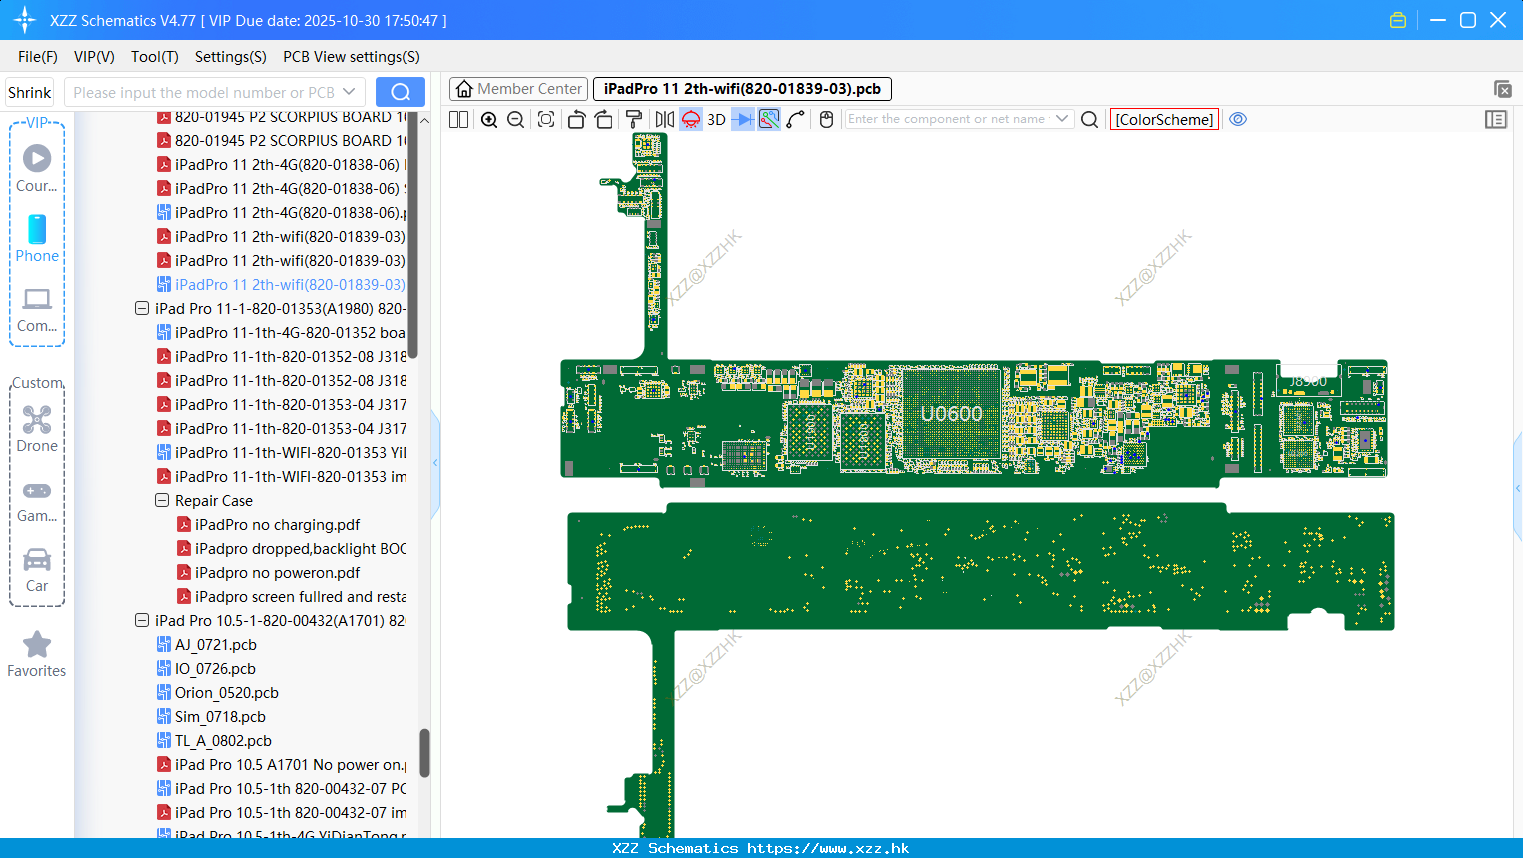Click the XZZ Schematics logo icon

pyautogui.click(x=25, y=20)
